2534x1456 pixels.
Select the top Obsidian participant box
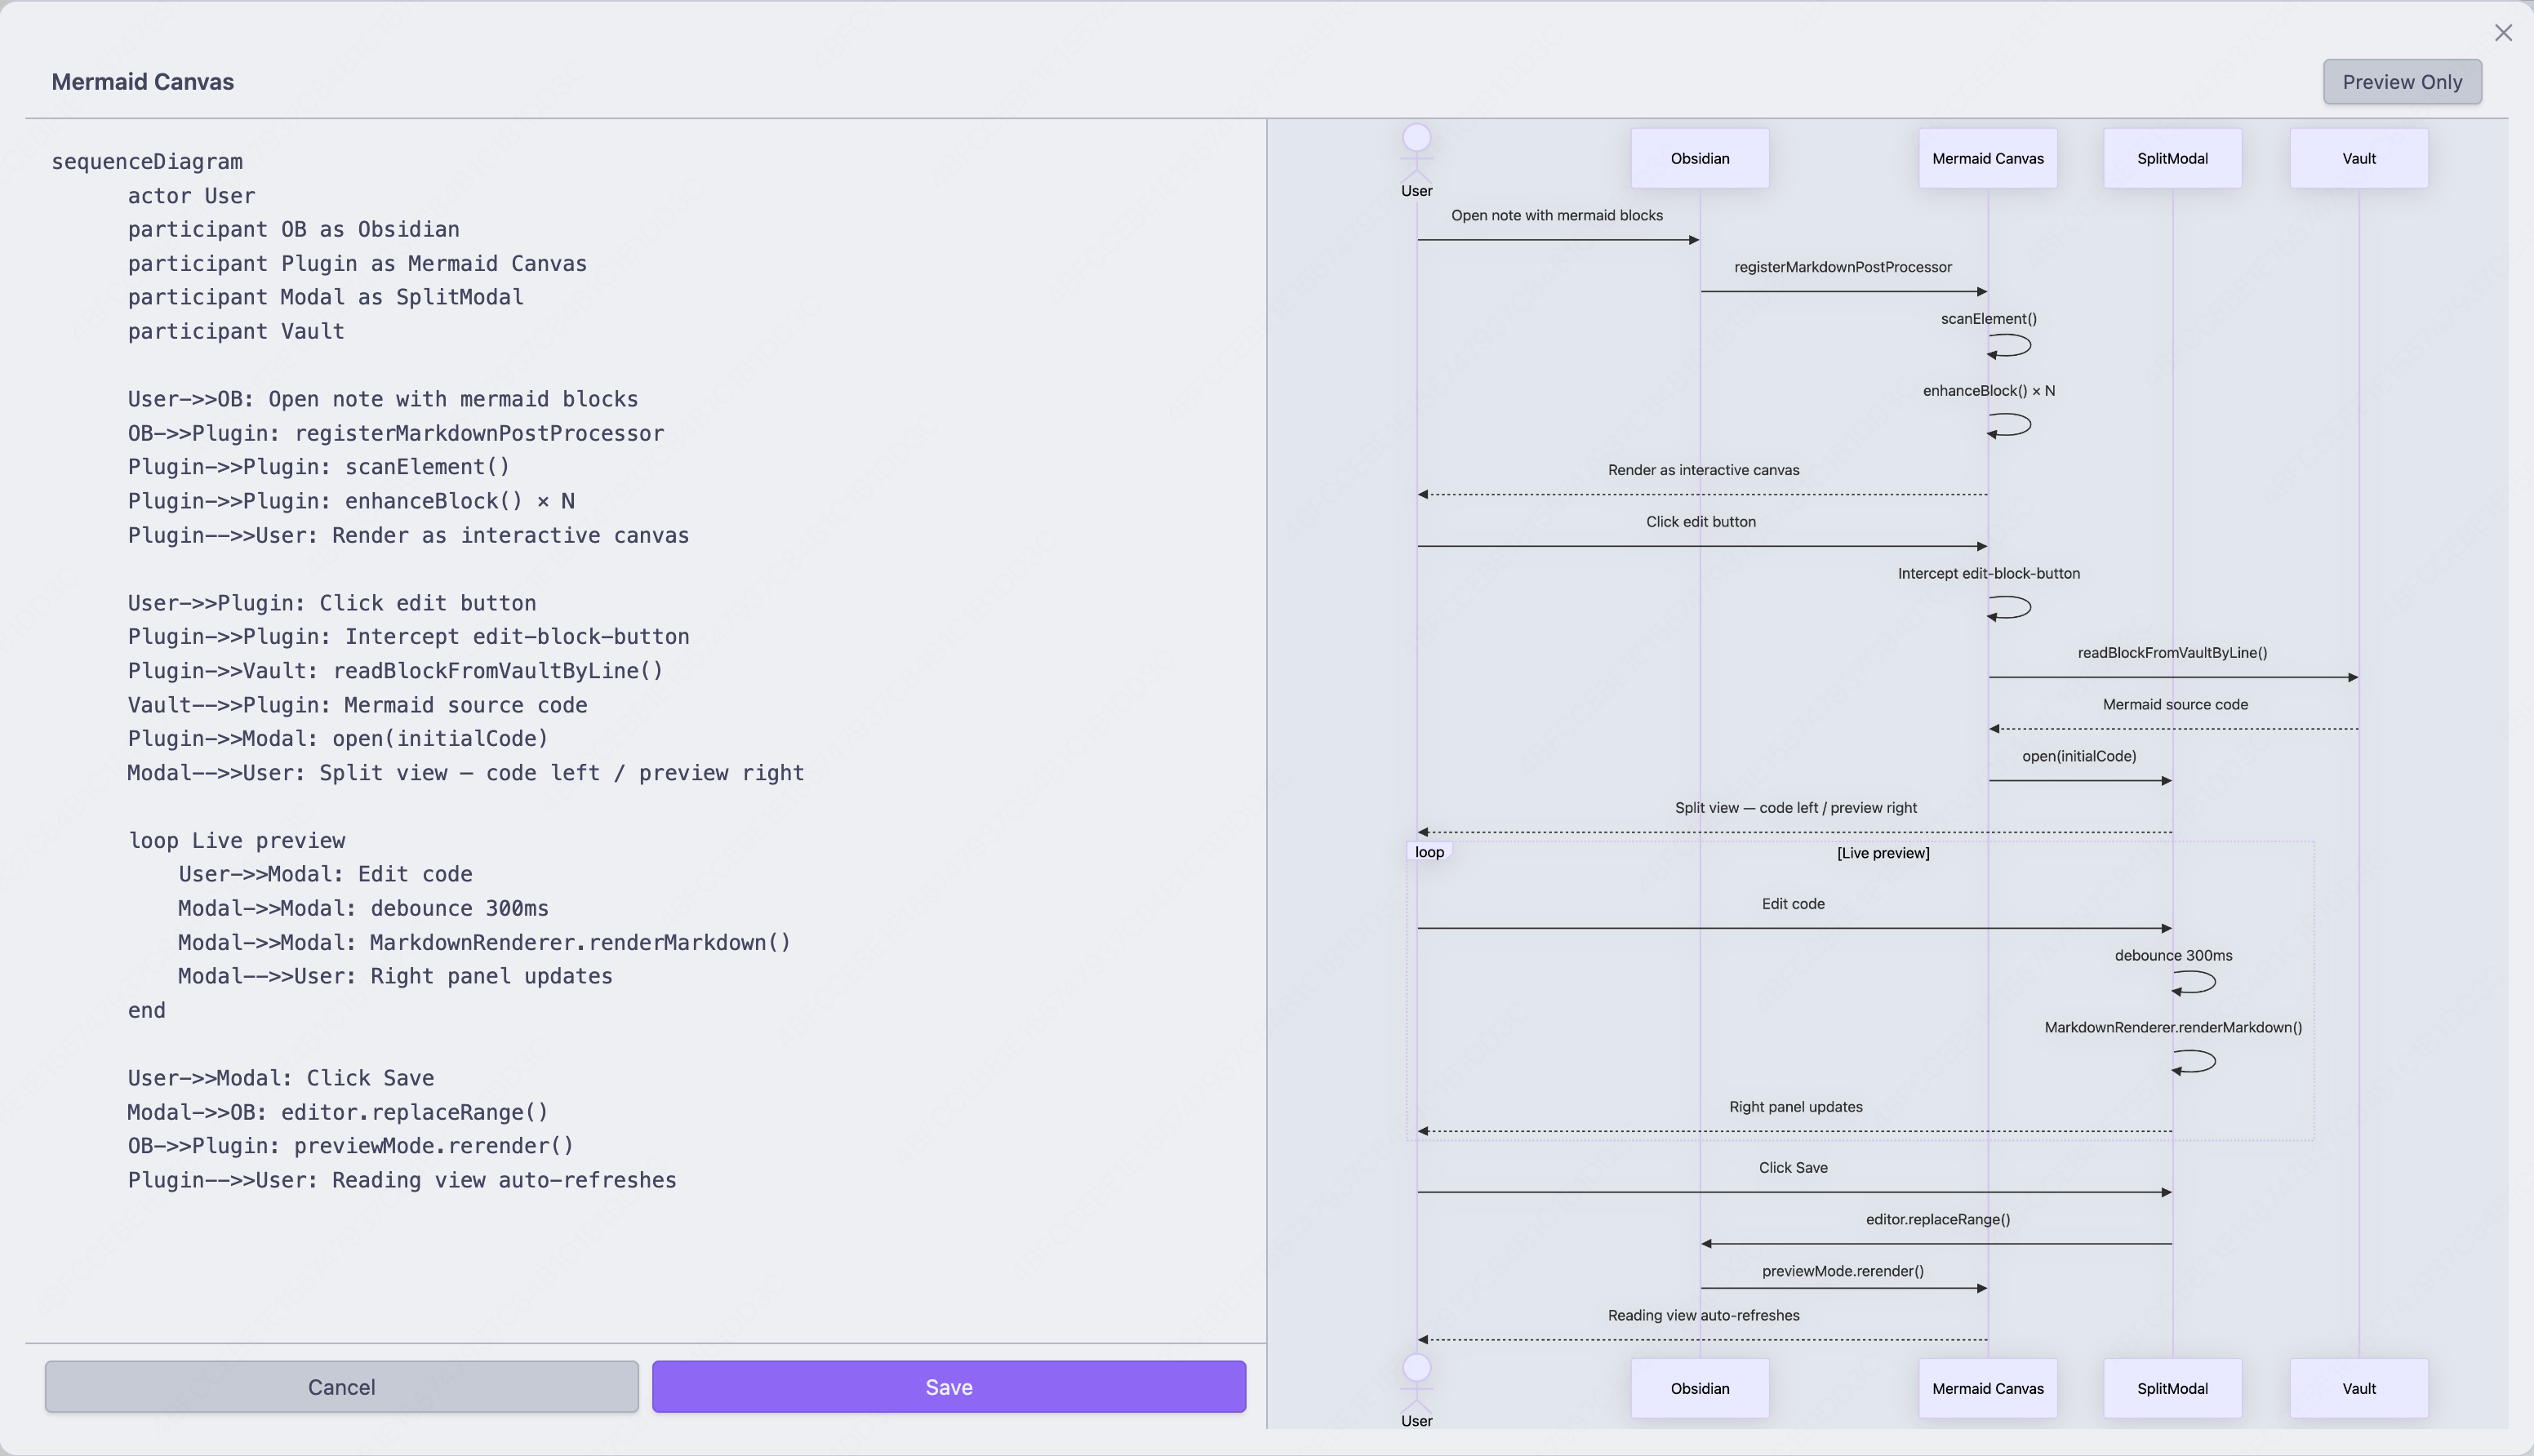(1700, 158)
